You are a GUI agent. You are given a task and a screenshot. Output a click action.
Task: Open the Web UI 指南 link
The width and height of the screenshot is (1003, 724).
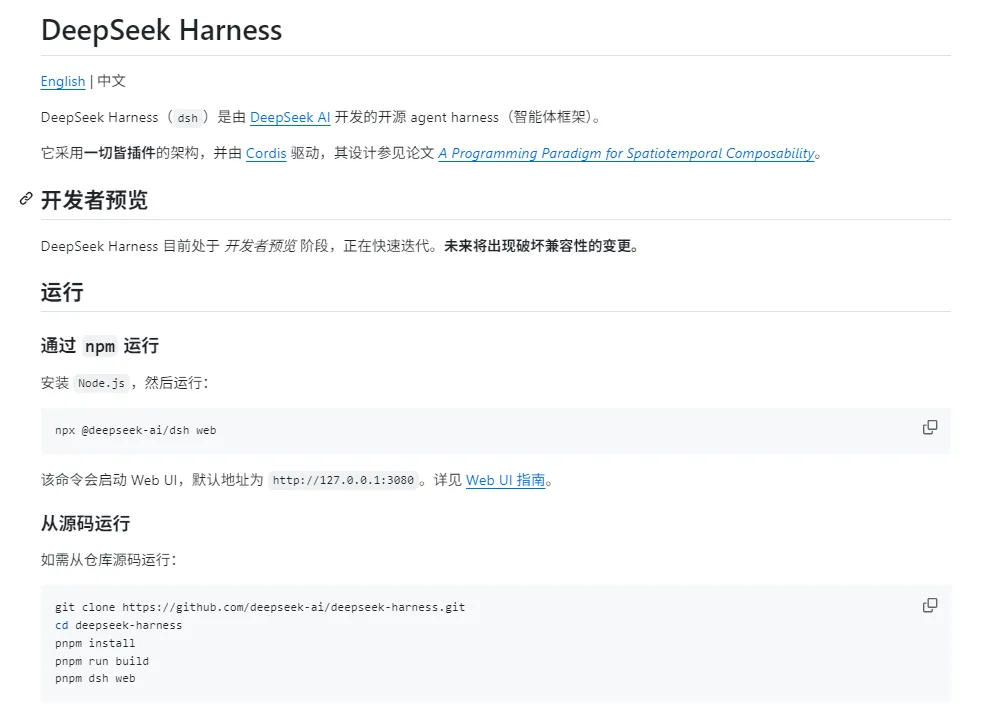pos(505,480)
